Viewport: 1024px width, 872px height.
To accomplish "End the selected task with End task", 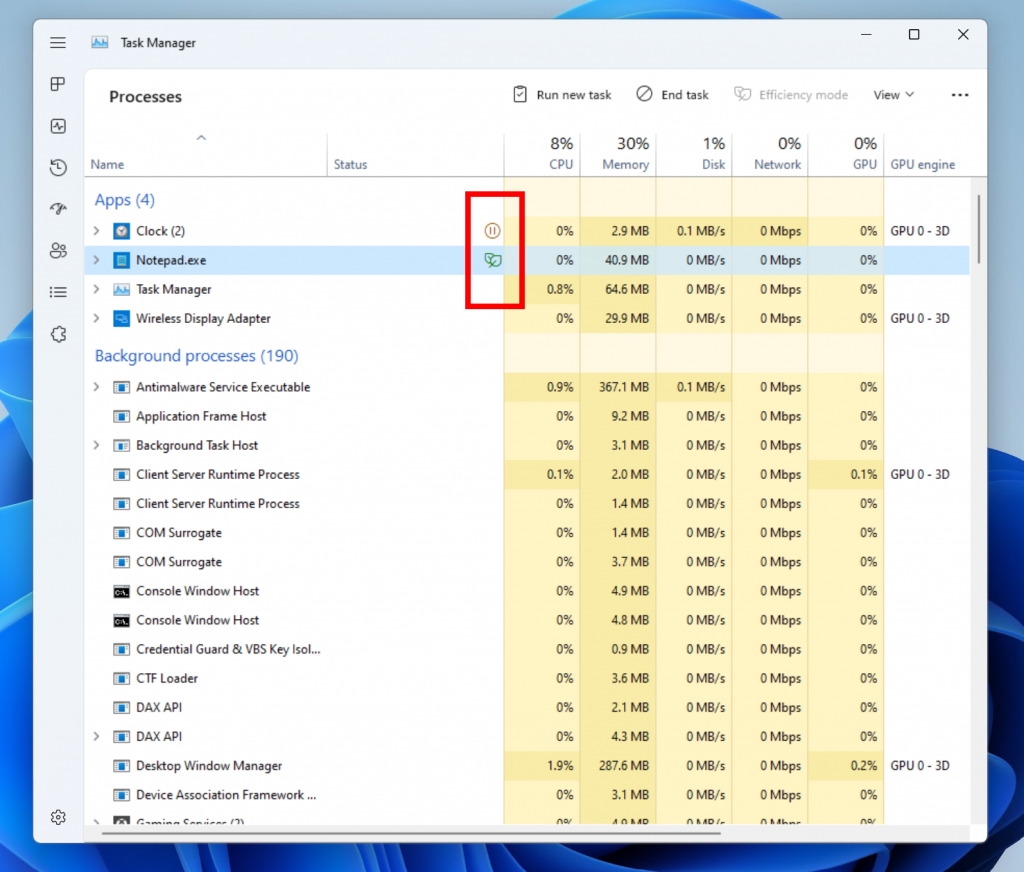I will 673,94.
